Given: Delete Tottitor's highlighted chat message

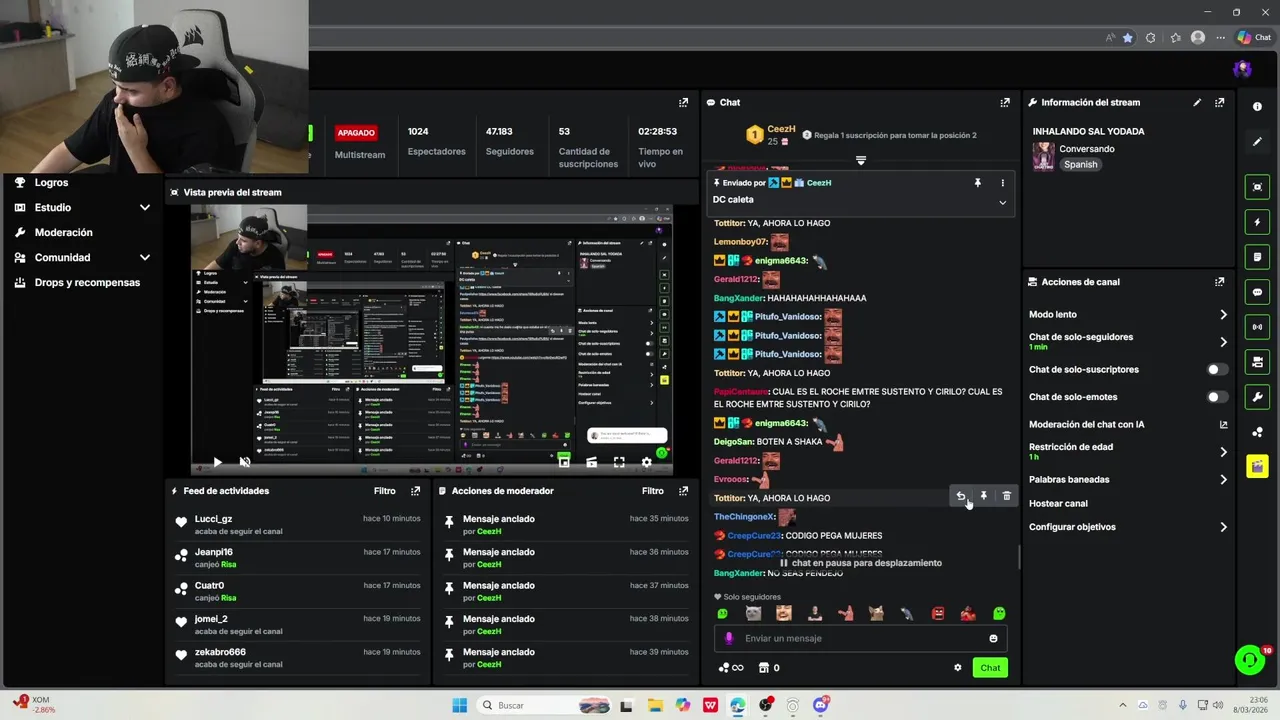Looking at the screenshot, I should tap(1007, 496).
